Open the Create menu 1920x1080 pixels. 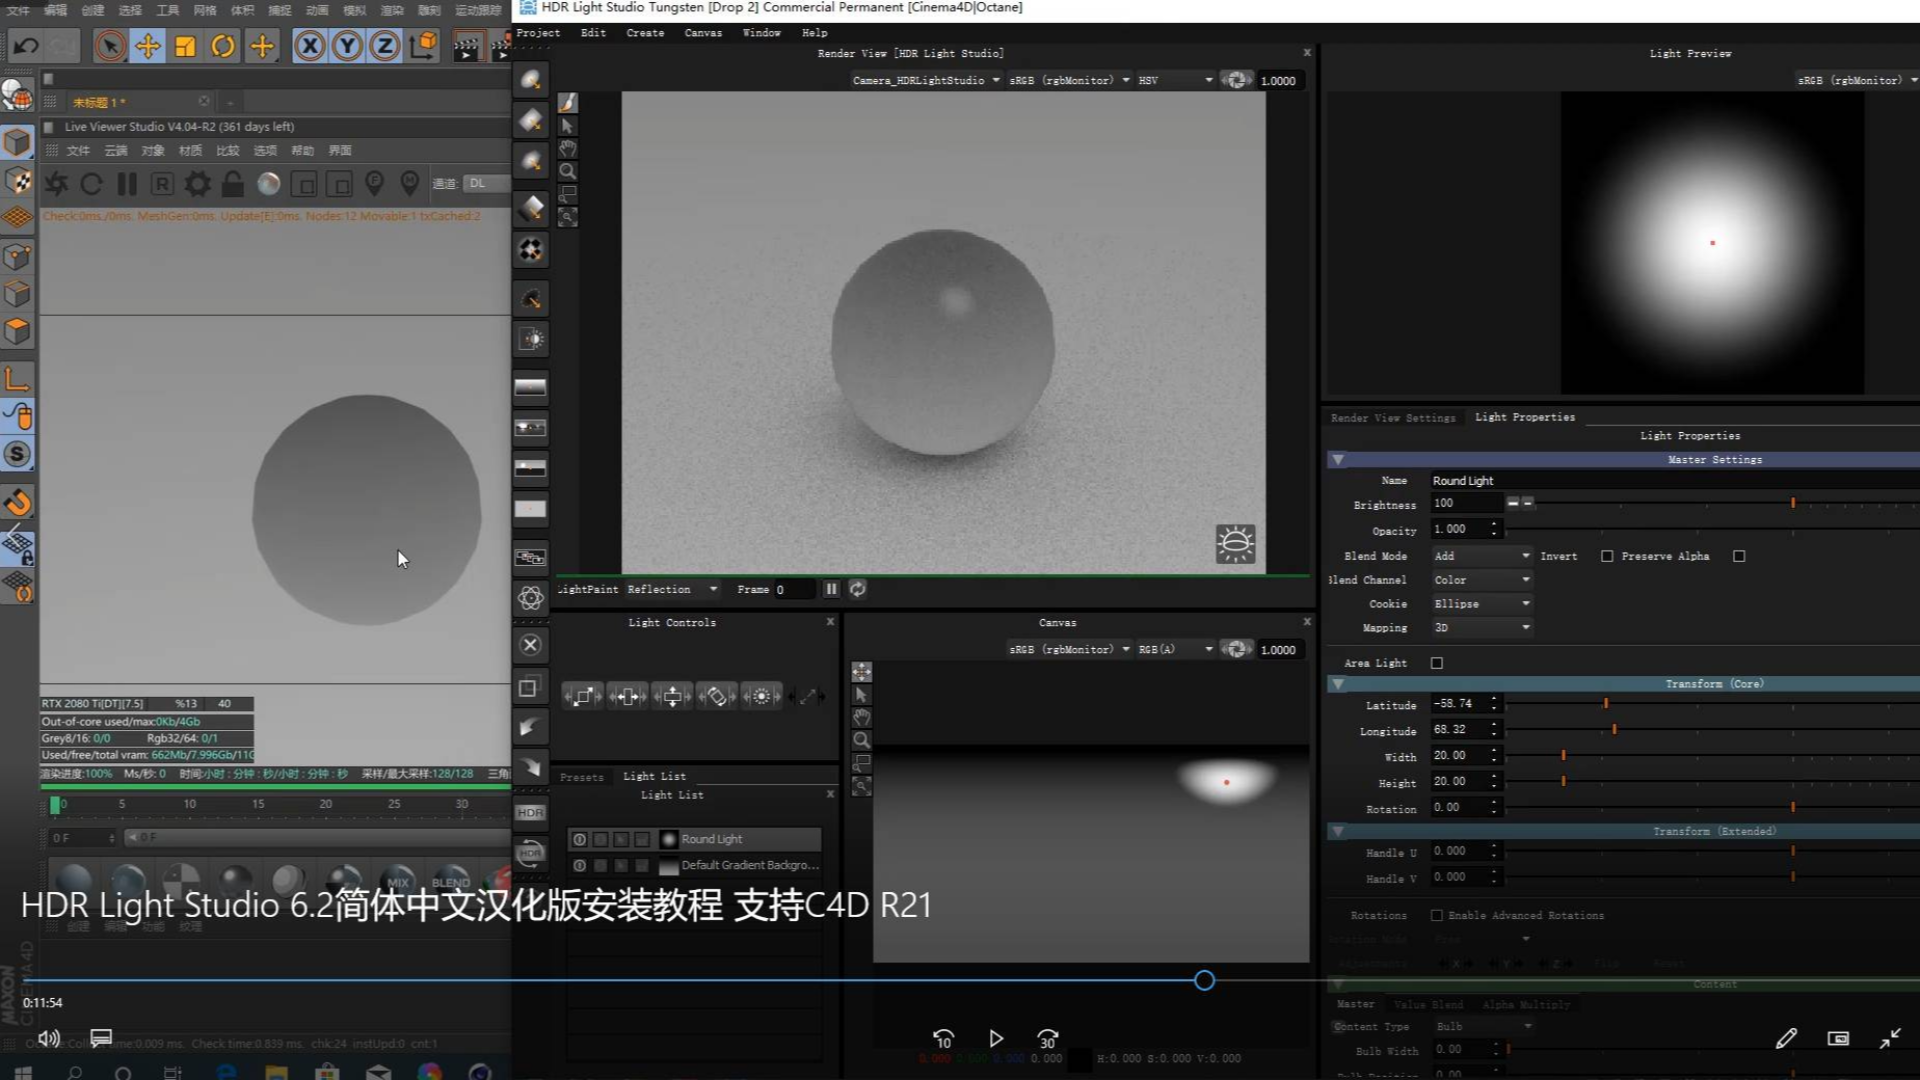(645, 33)
